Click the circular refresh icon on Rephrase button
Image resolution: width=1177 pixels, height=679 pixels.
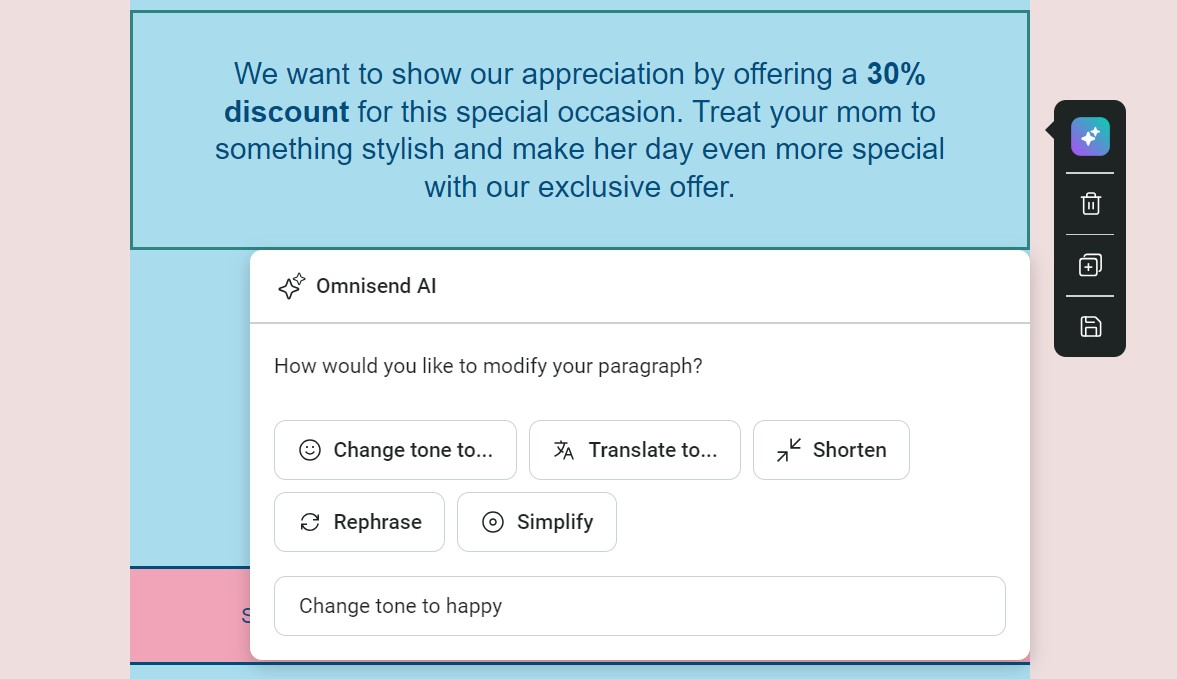[x=310, y=521]
